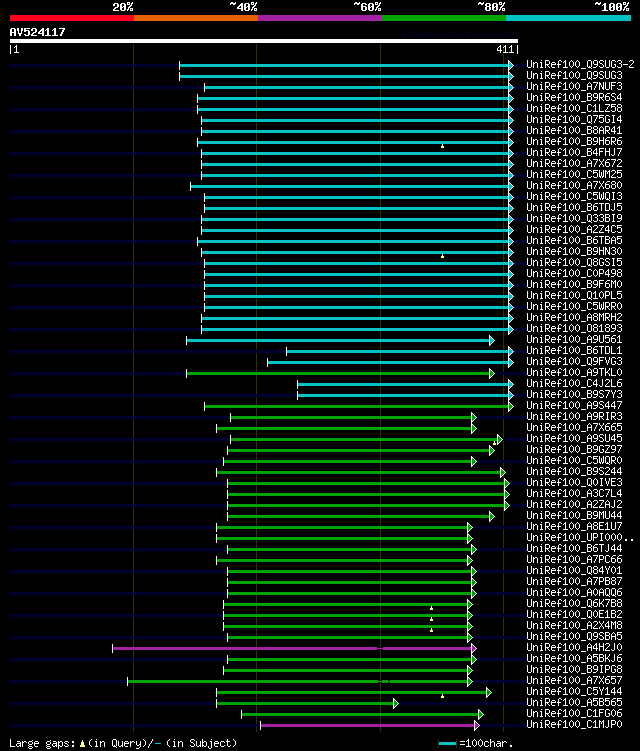Screen dimensions: 640x751
Task: Select UniRef100_A7X680 label
Action: click(574, 185)
